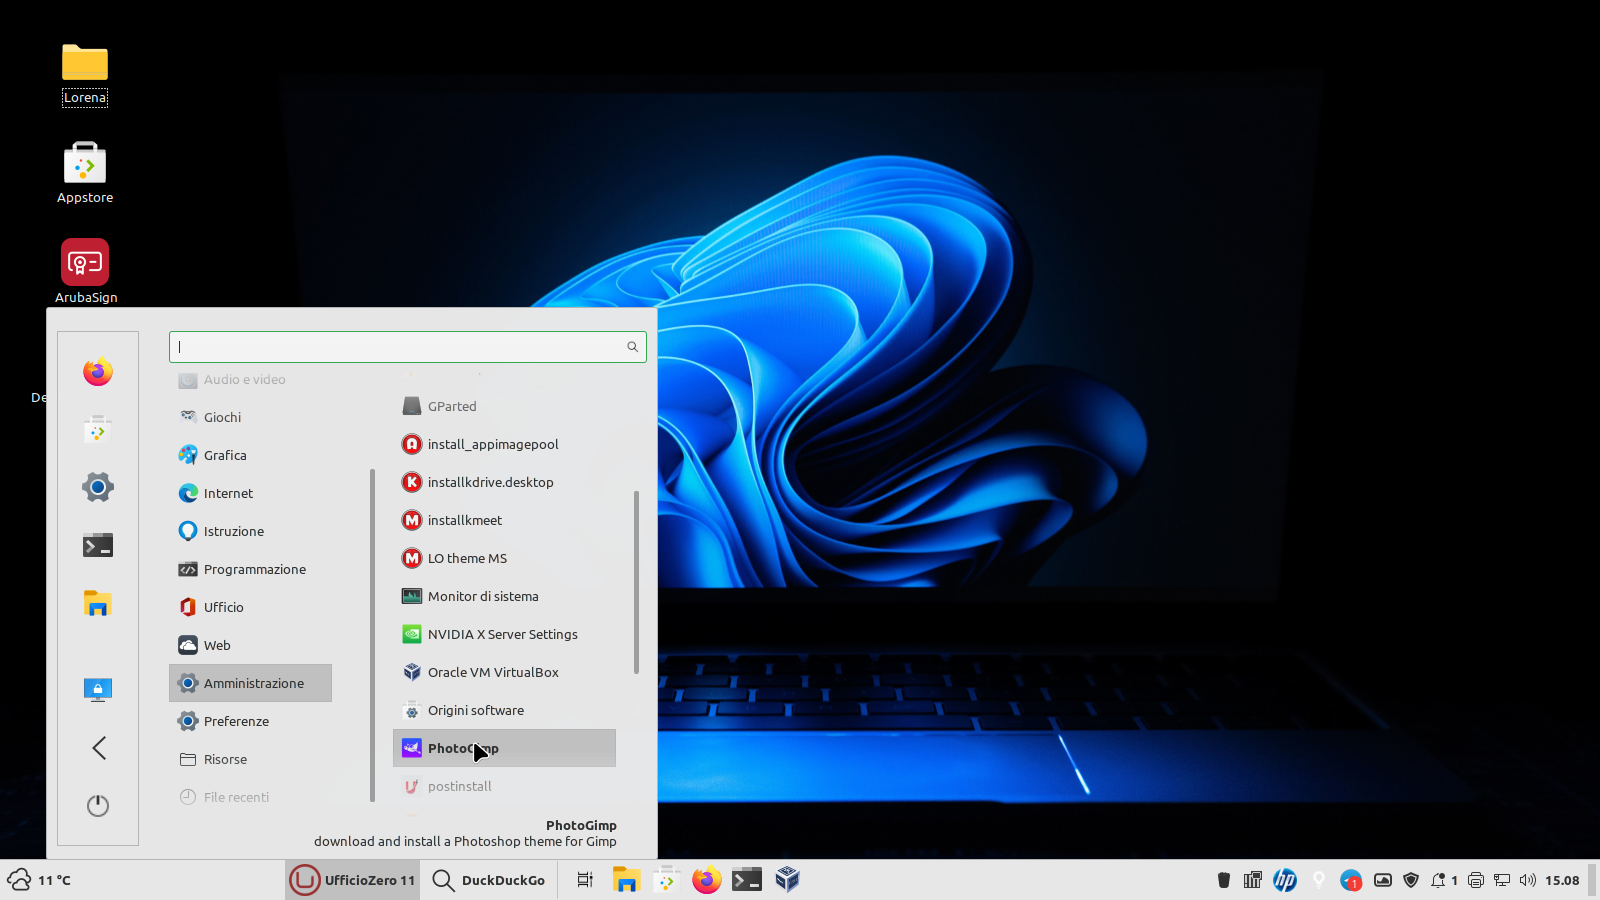Click the weather applet showing 11 °C

(39, 880)
